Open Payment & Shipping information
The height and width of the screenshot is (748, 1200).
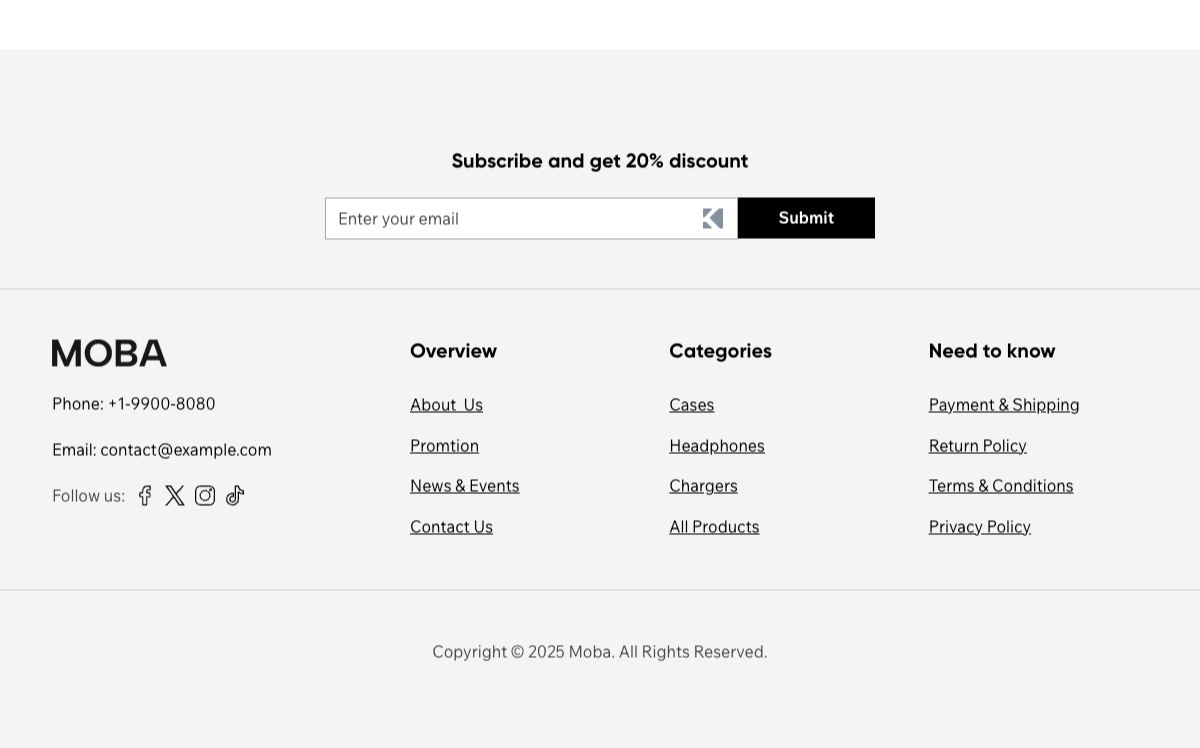tap(1003, 404)
